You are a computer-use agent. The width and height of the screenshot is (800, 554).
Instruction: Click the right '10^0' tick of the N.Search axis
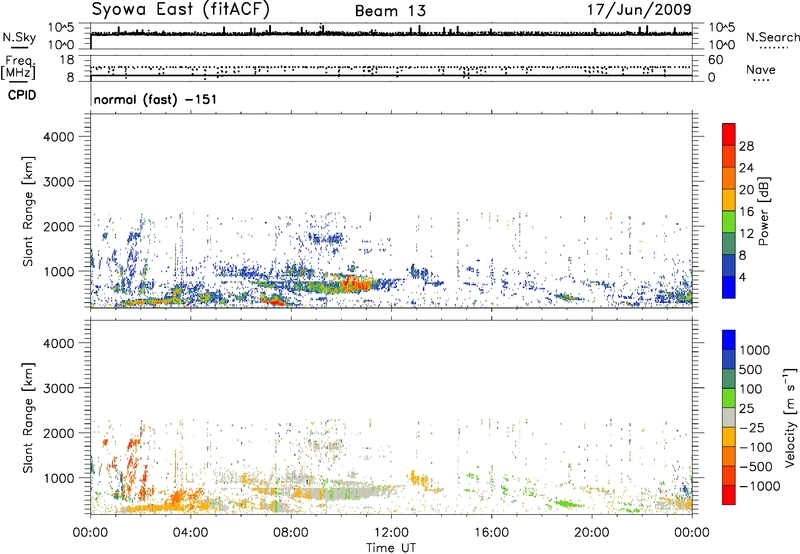[721, 45]
